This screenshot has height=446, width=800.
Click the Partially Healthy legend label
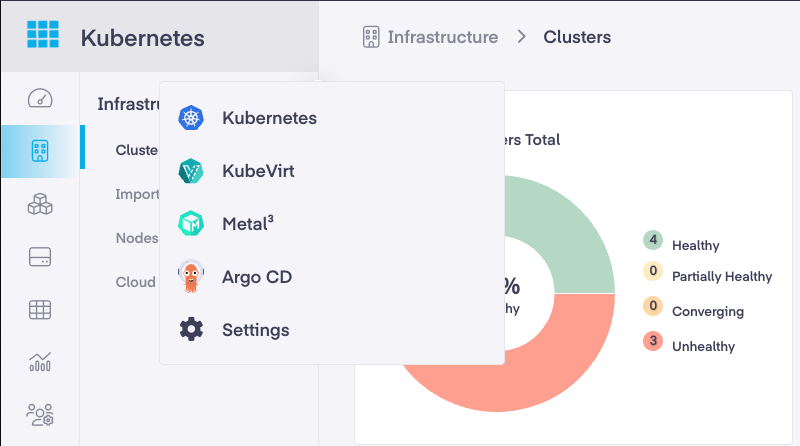[722, 277]
